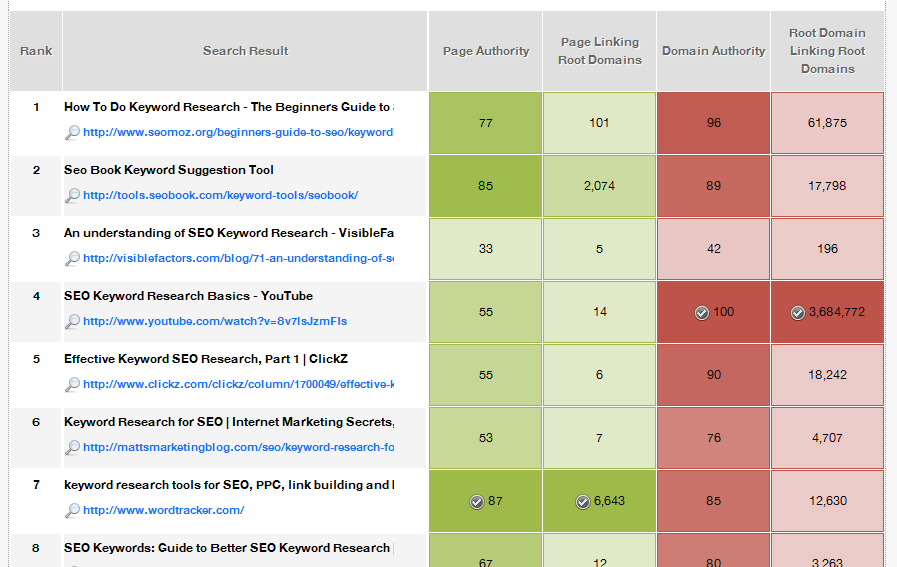This screenshot has height=567, width=897.
Task: Open the www.wordtracker.com link
Action: point(164,510)
